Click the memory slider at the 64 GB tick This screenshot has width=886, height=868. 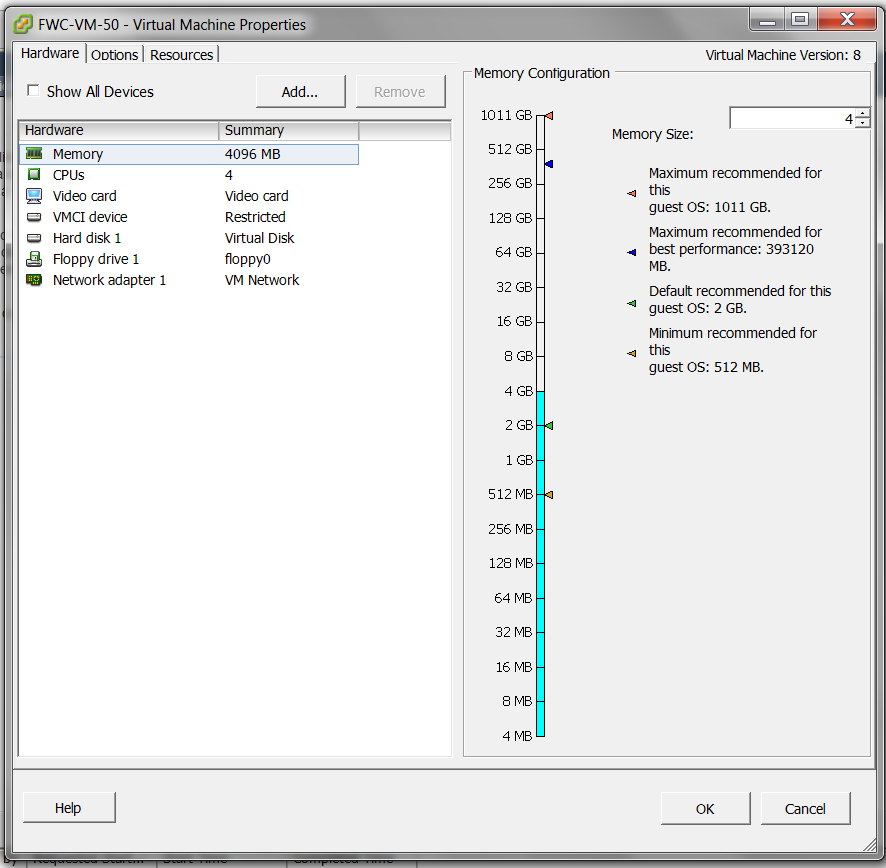tap(541, 252)
